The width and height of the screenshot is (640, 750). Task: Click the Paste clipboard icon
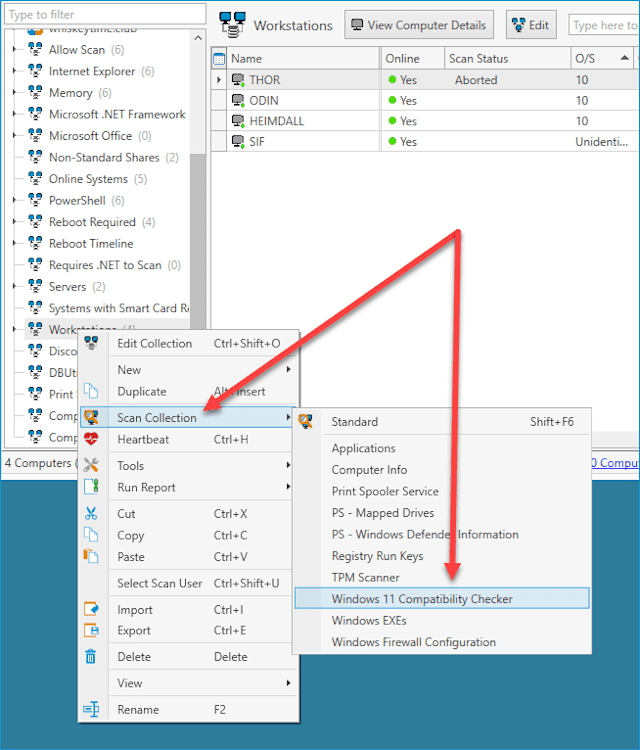pos(91,556)
